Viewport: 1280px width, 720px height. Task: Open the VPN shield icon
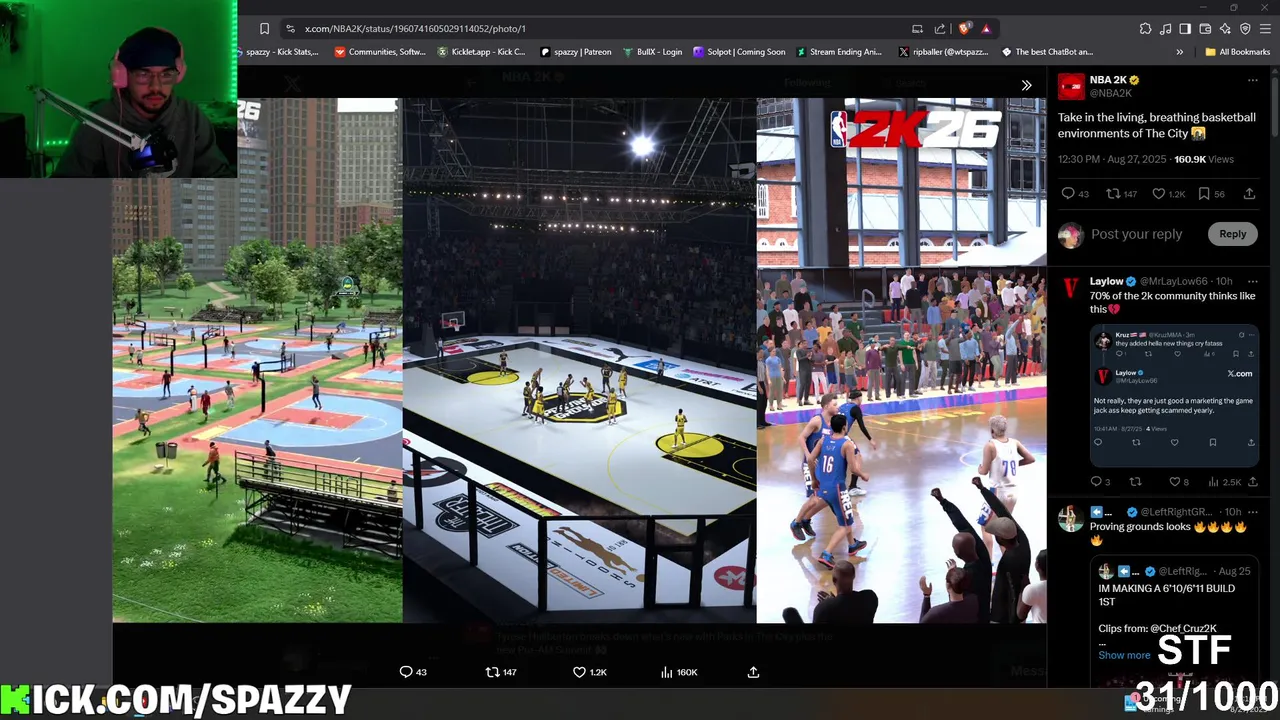click(1245, 28)
